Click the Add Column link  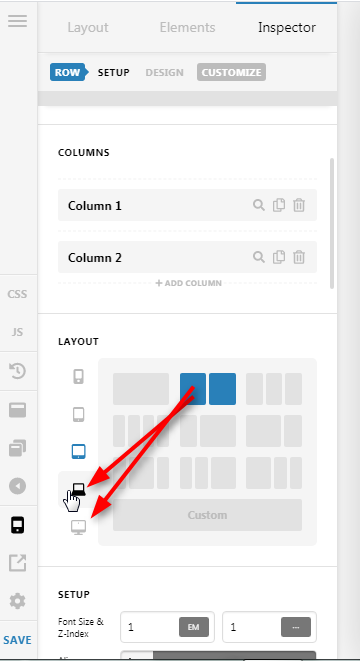[188, 283]
